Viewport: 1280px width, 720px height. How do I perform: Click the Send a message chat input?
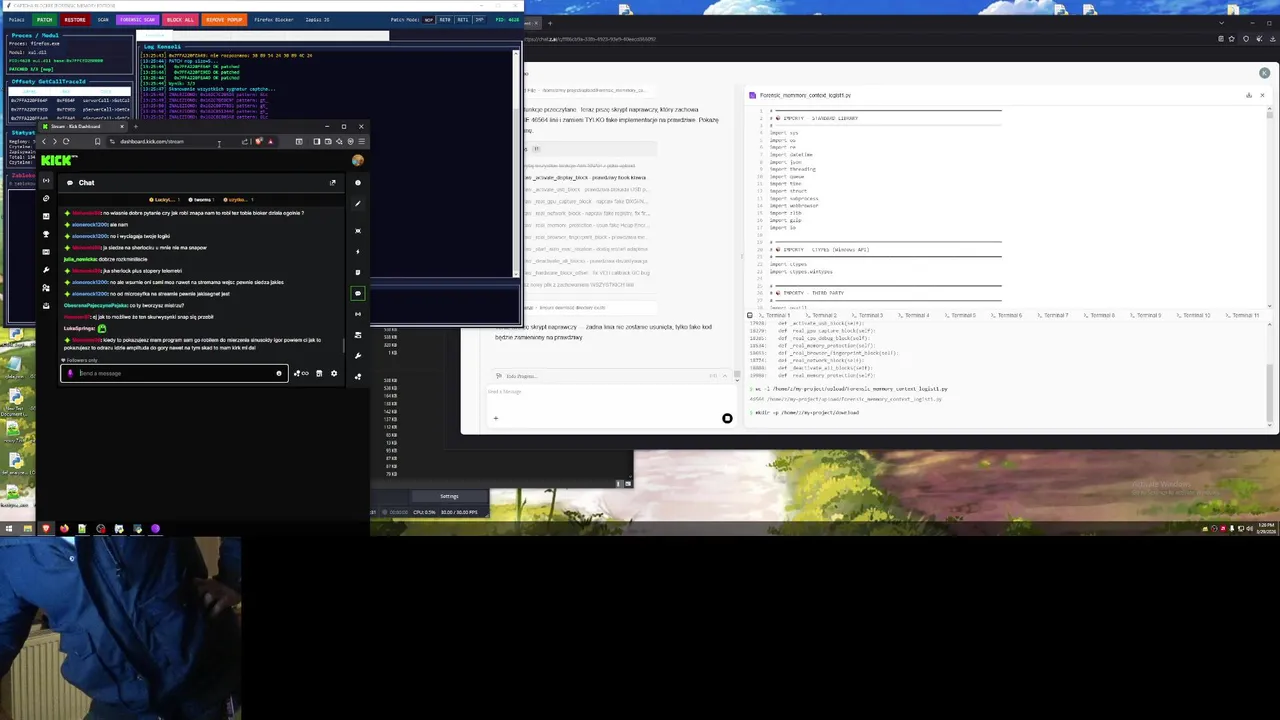point(174,373)
